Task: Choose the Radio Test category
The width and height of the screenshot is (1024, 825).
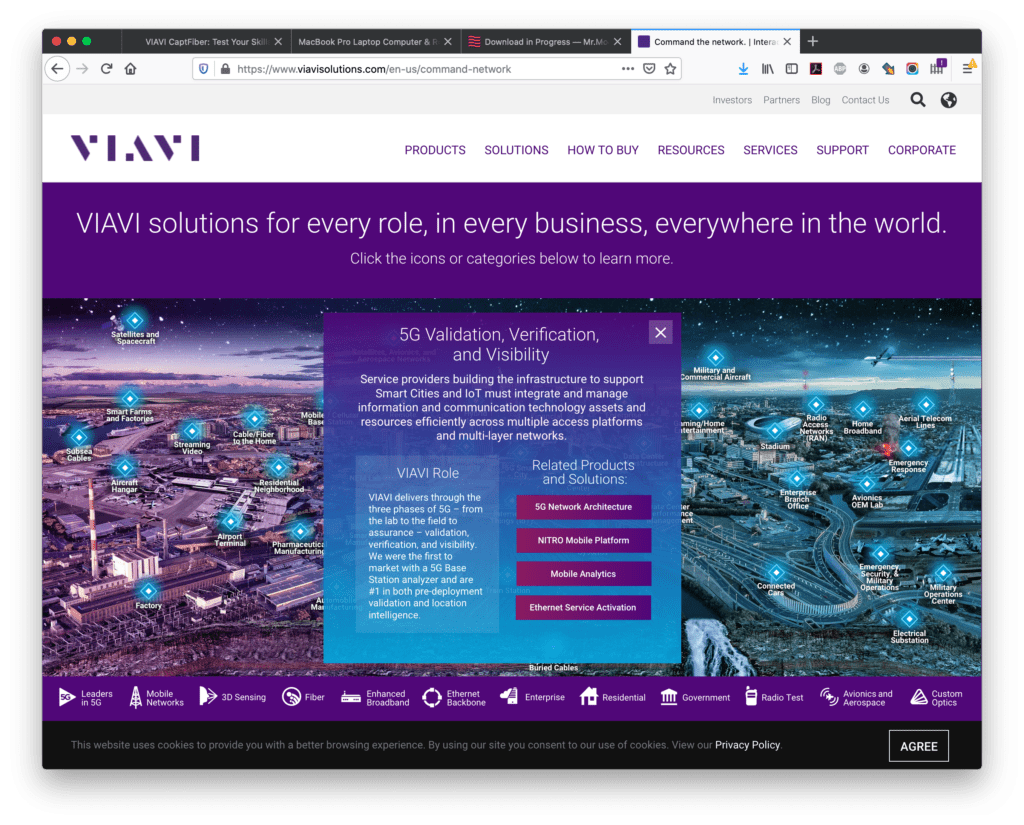Action: (774, 697)
